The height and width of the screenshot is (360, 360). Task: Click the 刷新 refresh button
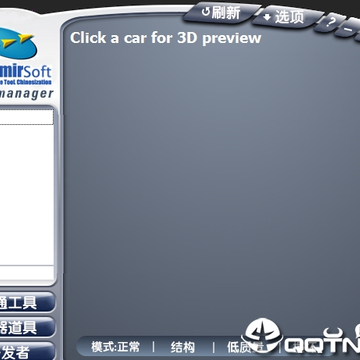[221, 13]
